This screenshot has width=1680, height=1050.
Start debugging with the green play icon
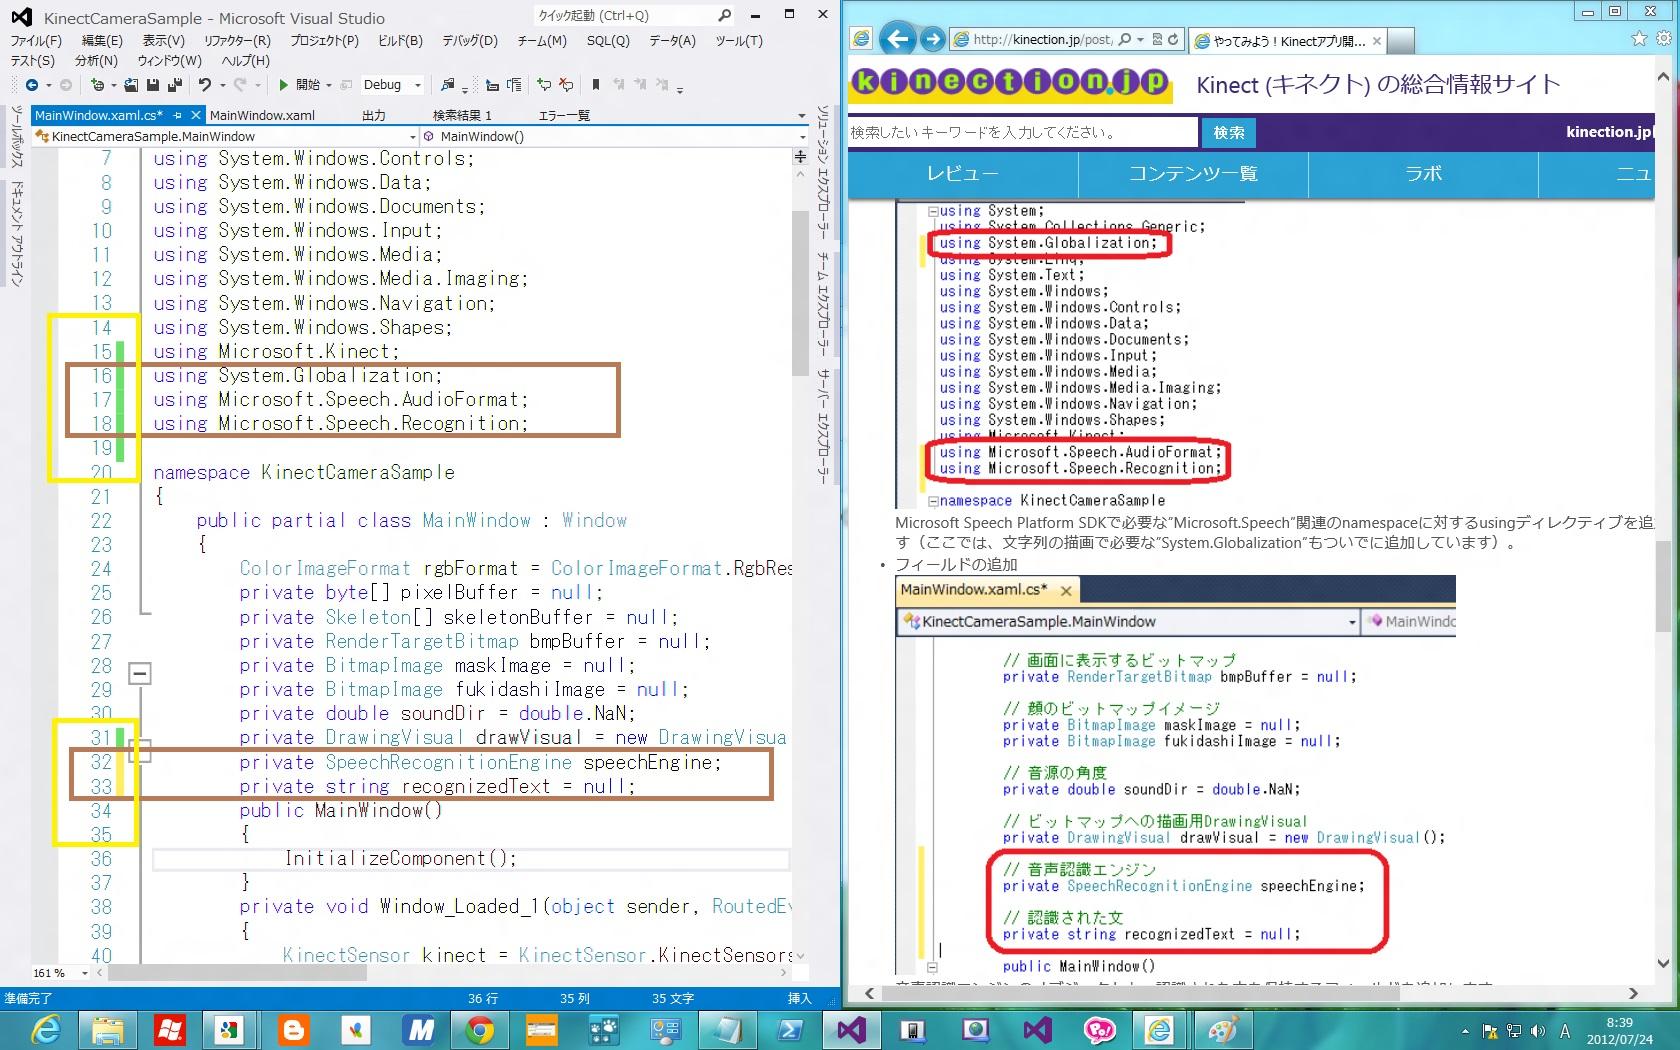[284, 85]
